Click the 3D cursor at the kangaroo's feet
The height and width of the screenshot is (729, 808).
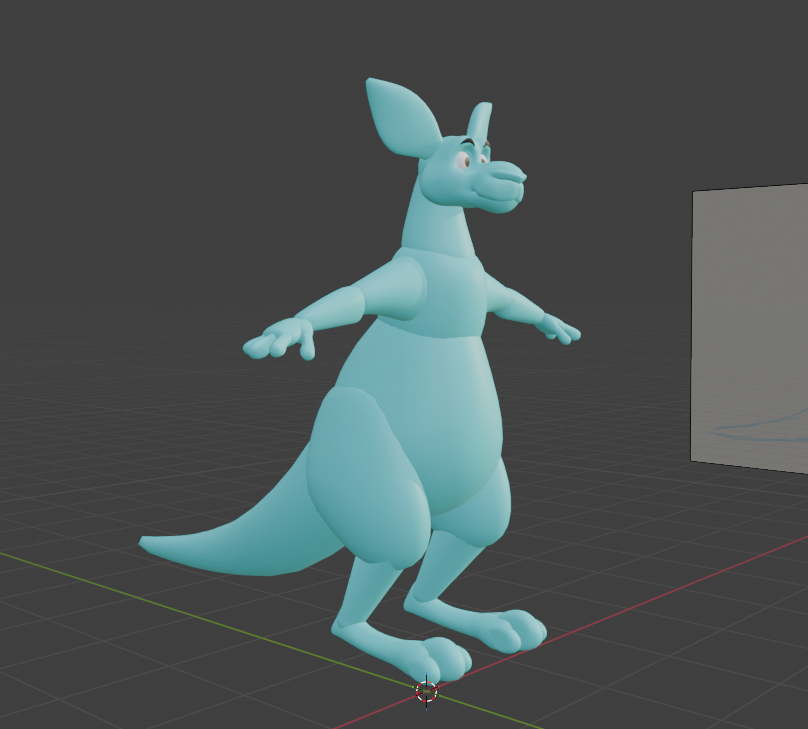point(426,690)
